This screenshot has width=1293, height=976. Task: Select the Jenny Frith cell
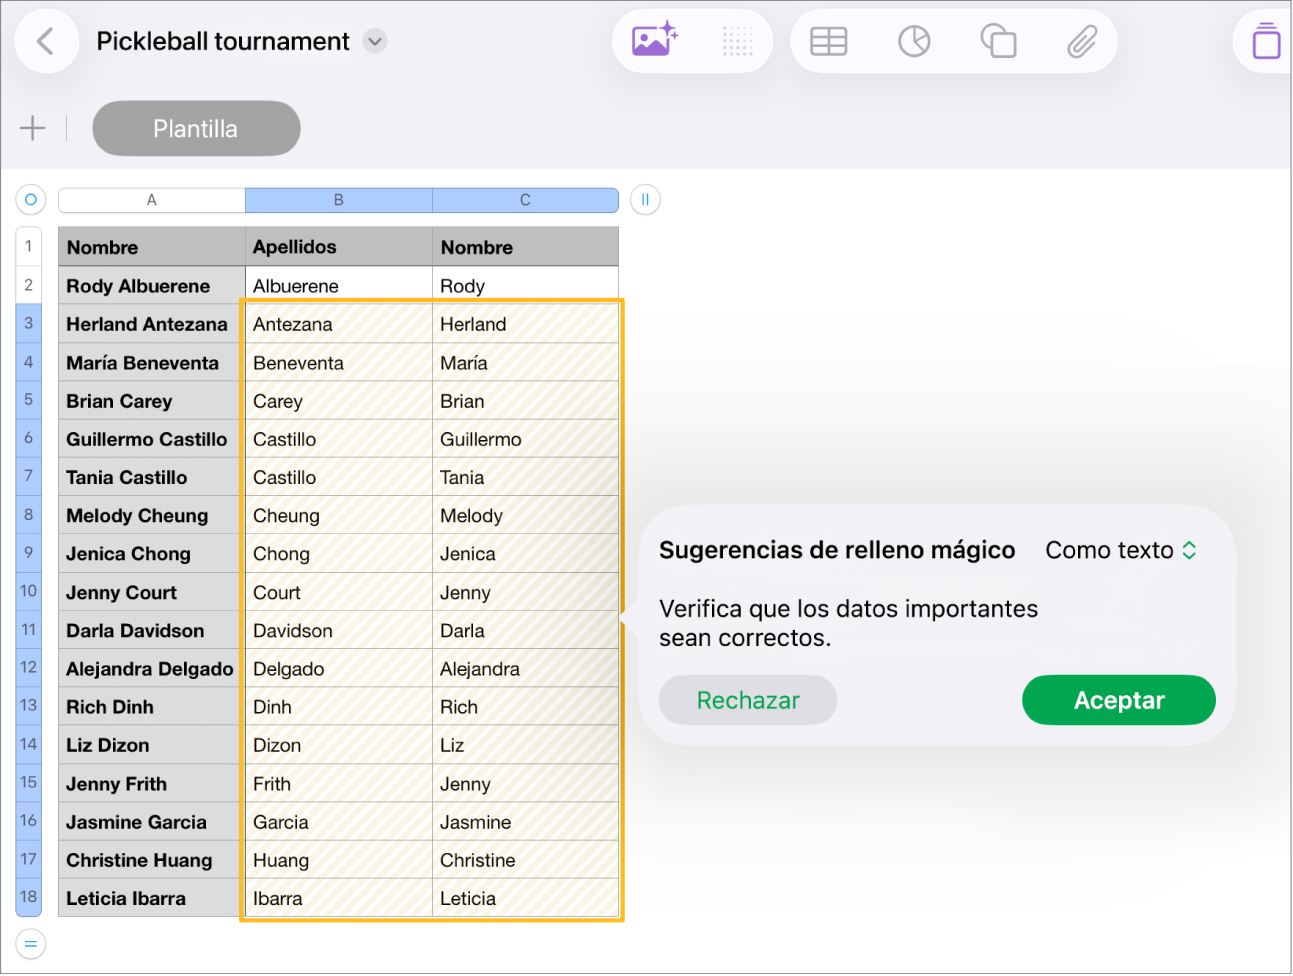[x=152, y=784]
